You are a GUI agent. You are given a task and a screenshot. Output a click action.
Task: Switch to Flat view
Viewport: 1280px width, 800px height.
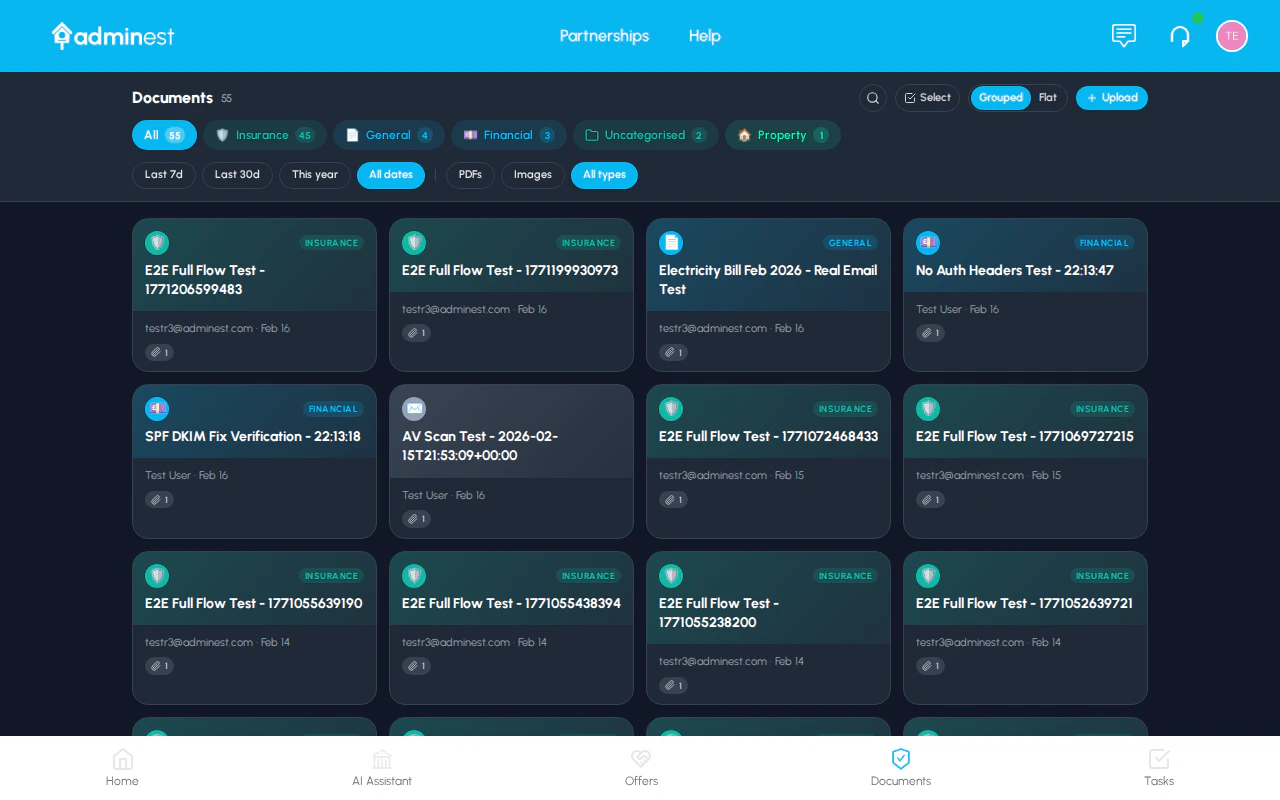pyautogui.click(x=1048, y=98)
